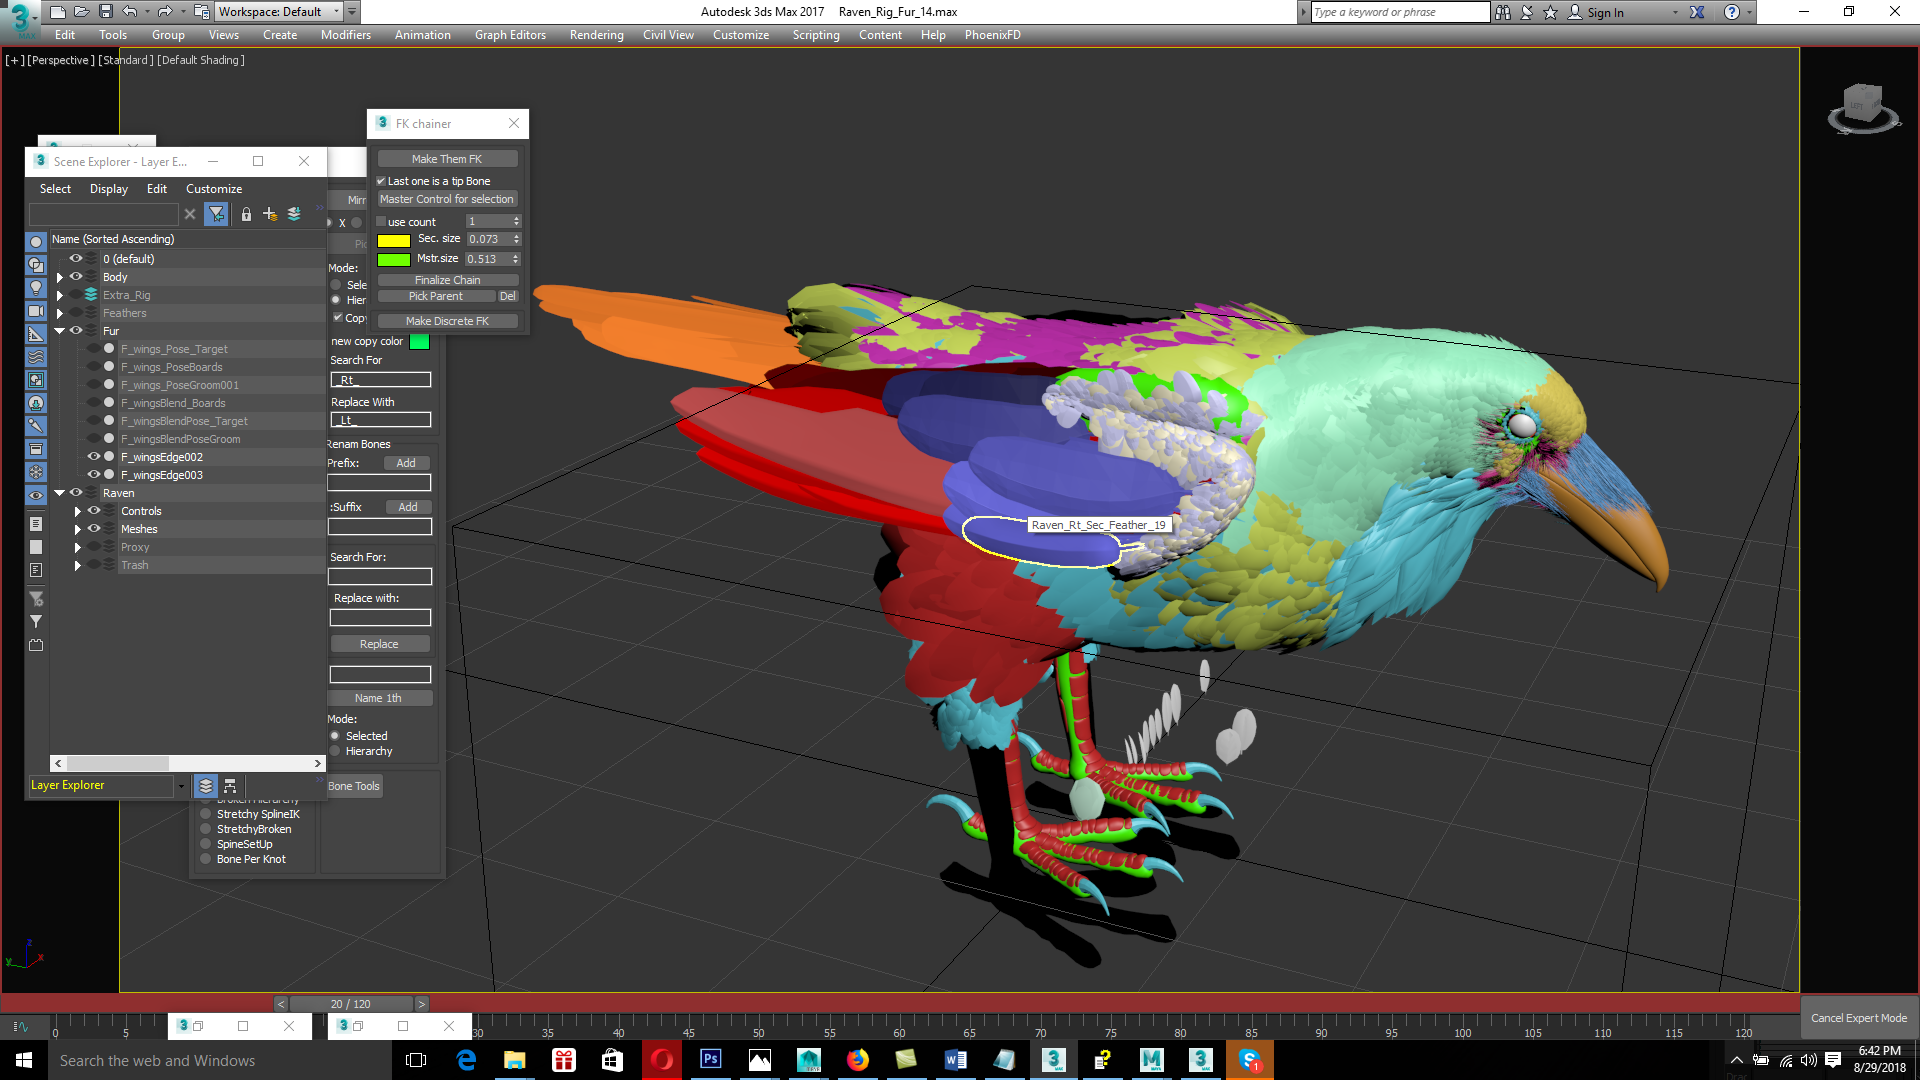Click the Open File folder icon

81,12
